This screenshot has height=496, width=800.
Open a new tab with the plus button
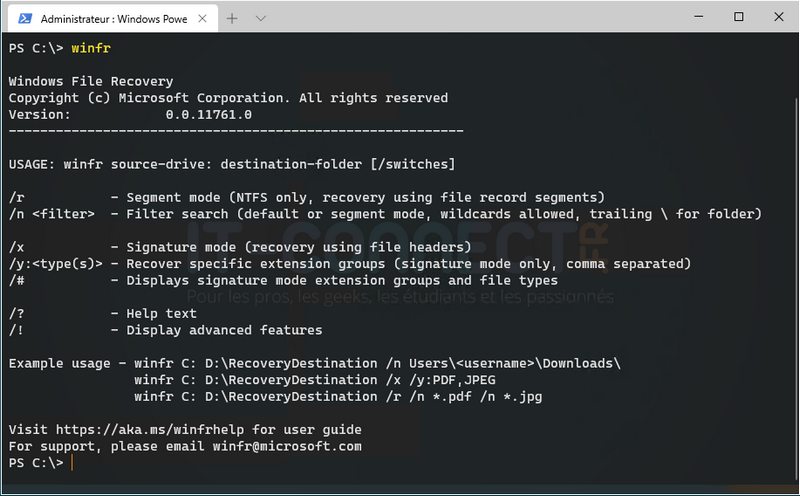click(x=232, y=18)
